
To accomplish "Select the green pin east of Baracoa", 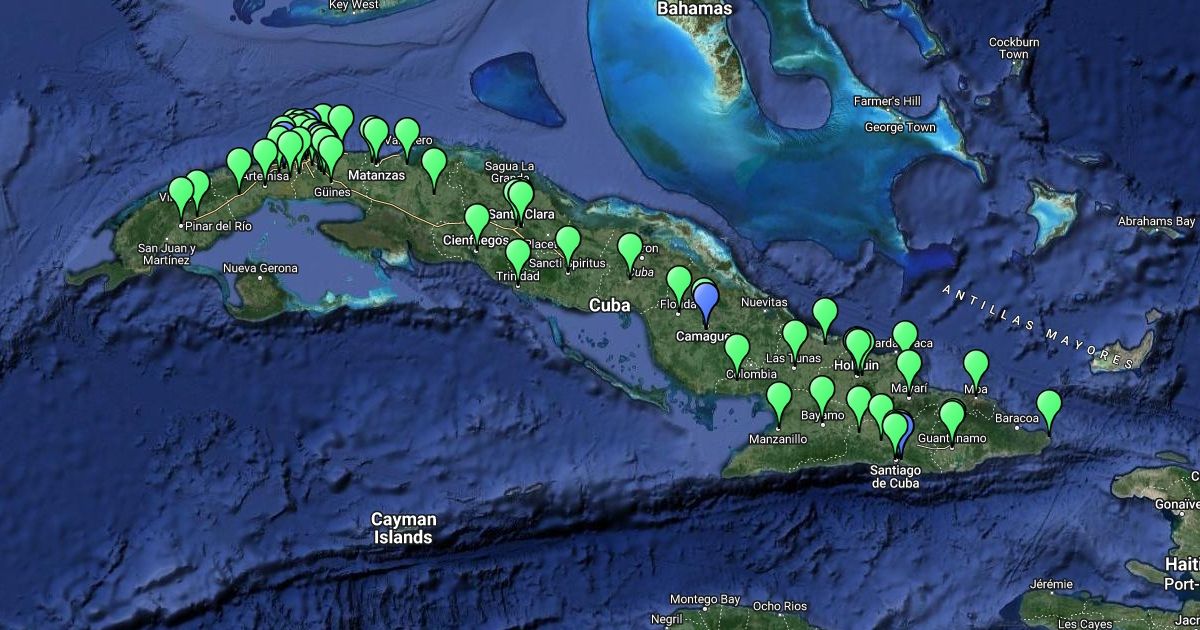I will point(1048,406).
